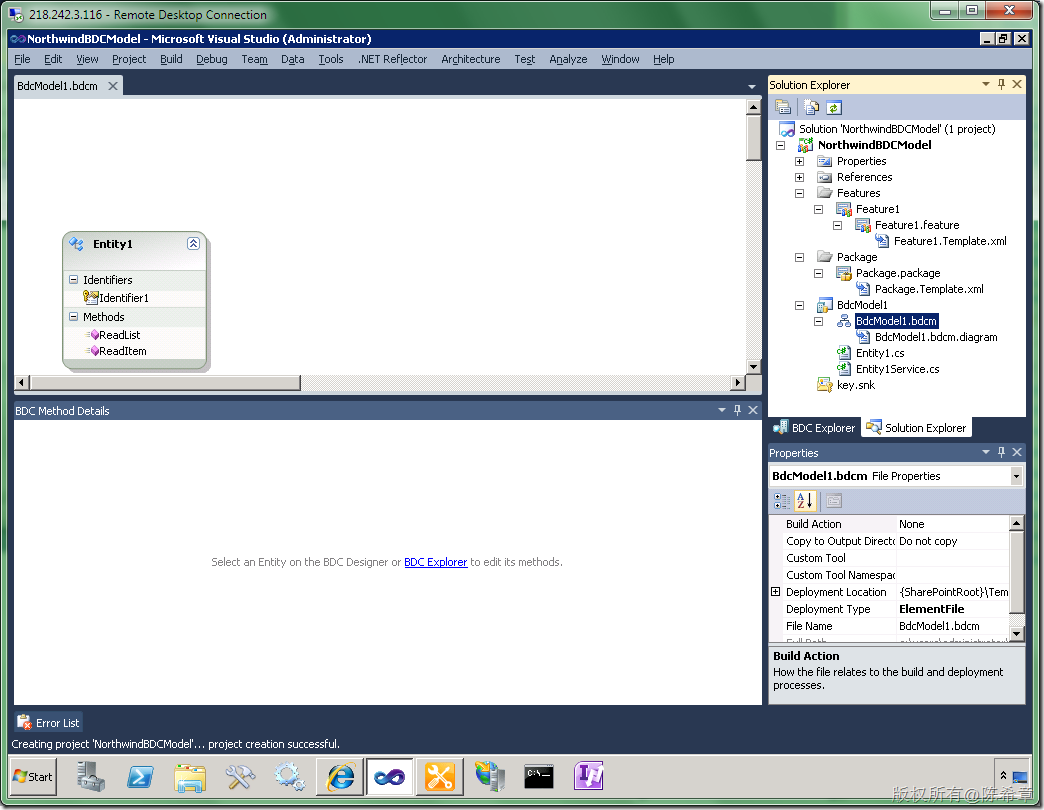
Task: Open the Build menu
Action: pyautogui.click(x=171, y=59)
